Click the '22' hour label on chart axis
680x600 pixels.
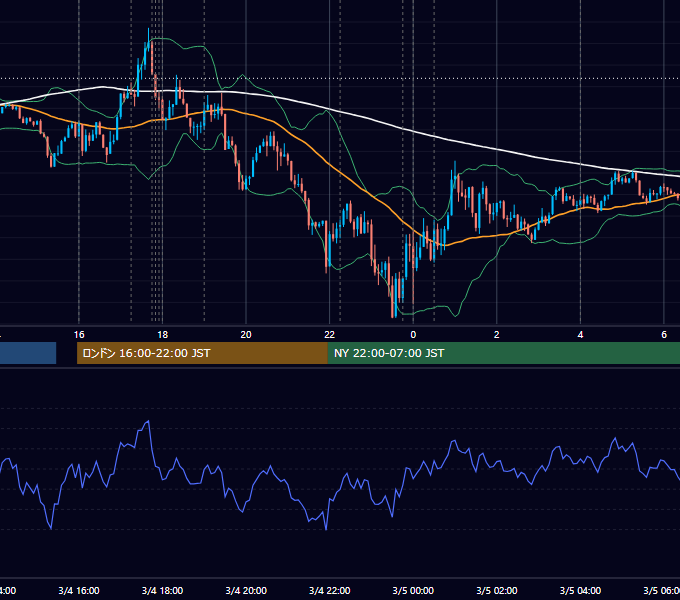pyautogui.click(x=330, y=335)
